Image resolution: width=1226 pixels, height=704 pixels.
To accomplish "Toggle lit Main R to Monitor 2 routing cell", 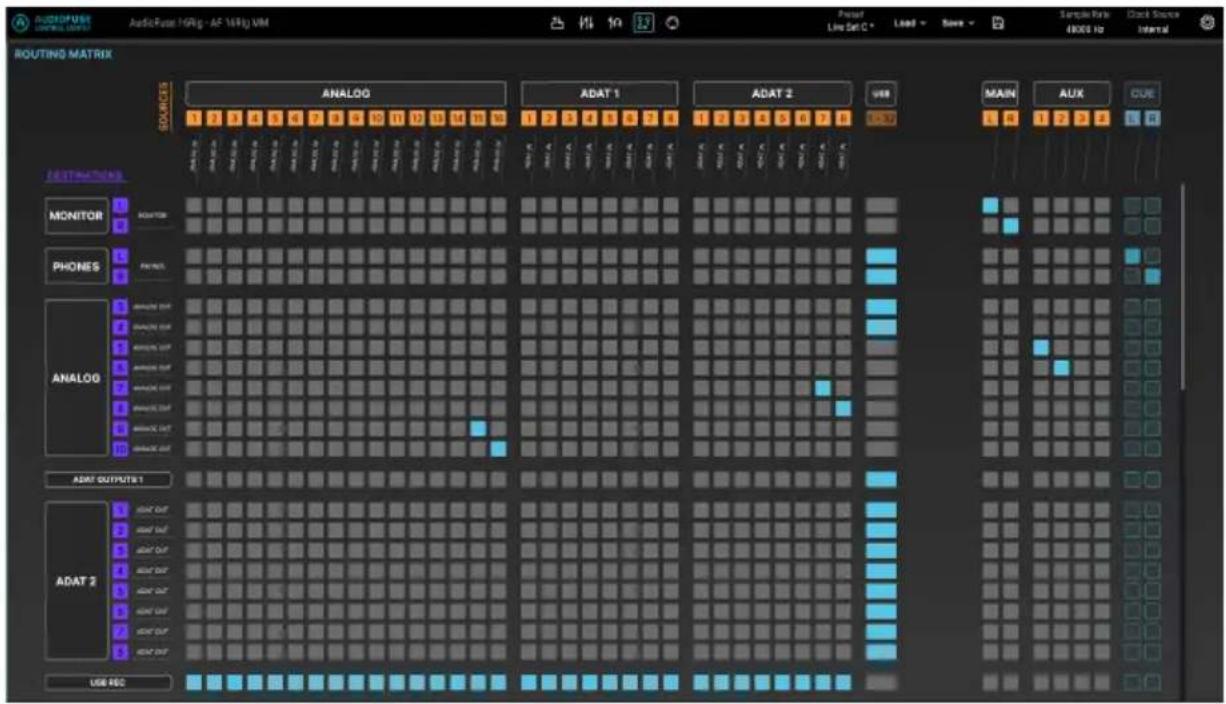I will 1010,225.
